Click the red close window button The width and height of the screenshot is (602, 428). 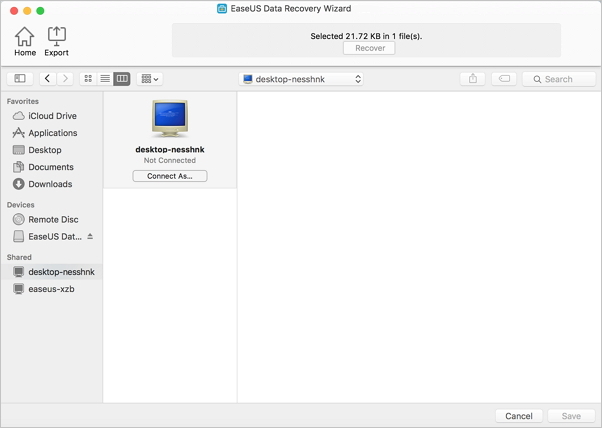click(14, 11)
